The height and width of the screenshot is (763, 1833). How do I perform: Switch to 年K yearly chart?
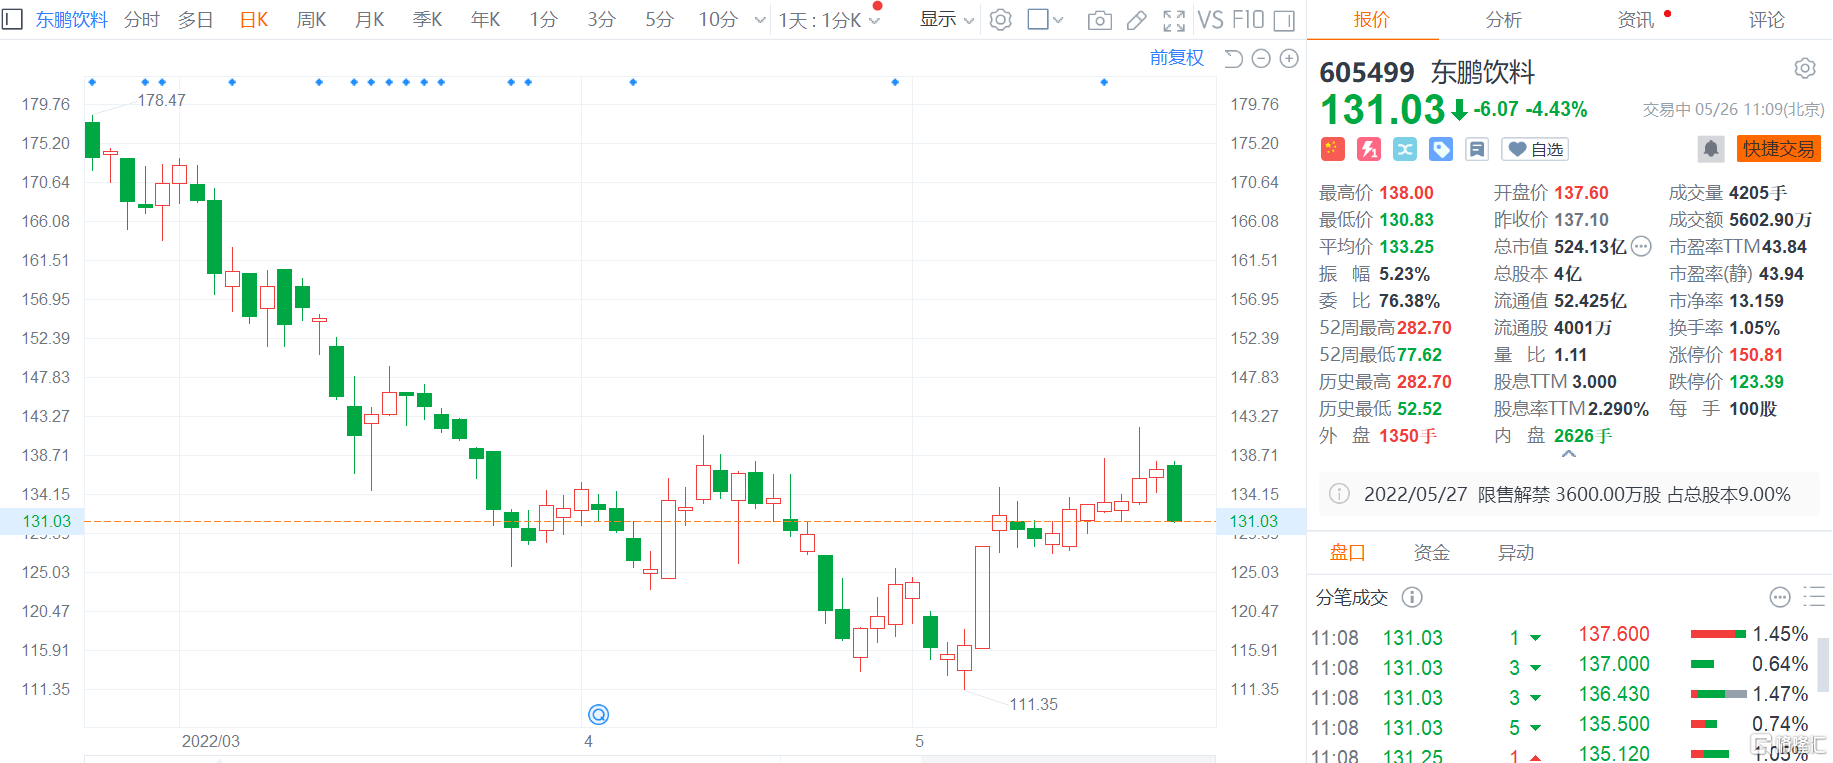(486, 20)
